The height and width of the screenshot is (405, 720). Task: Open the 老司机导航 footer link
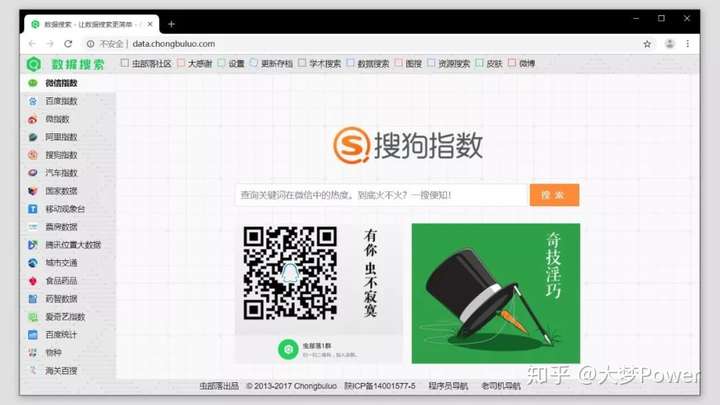[x=501, y=386]
